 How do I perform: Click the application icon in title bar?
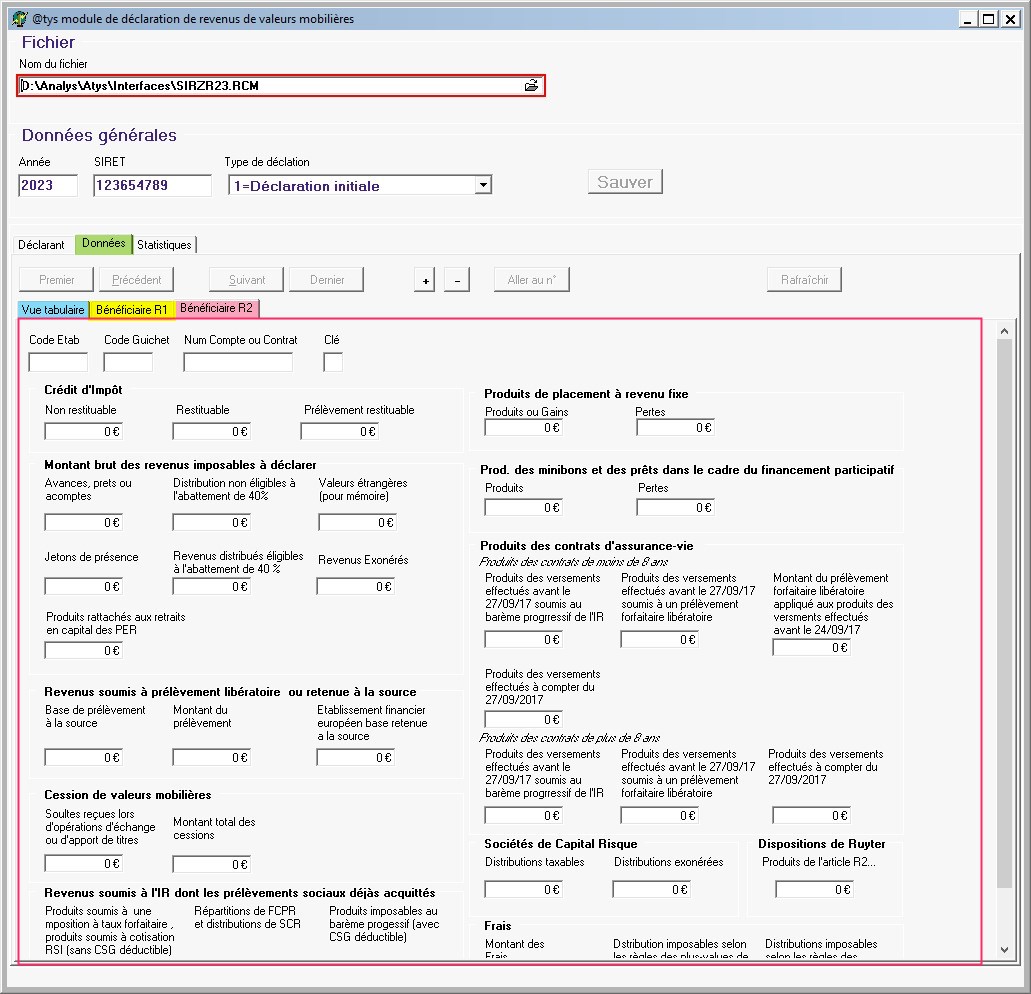[x=18, y=19]
